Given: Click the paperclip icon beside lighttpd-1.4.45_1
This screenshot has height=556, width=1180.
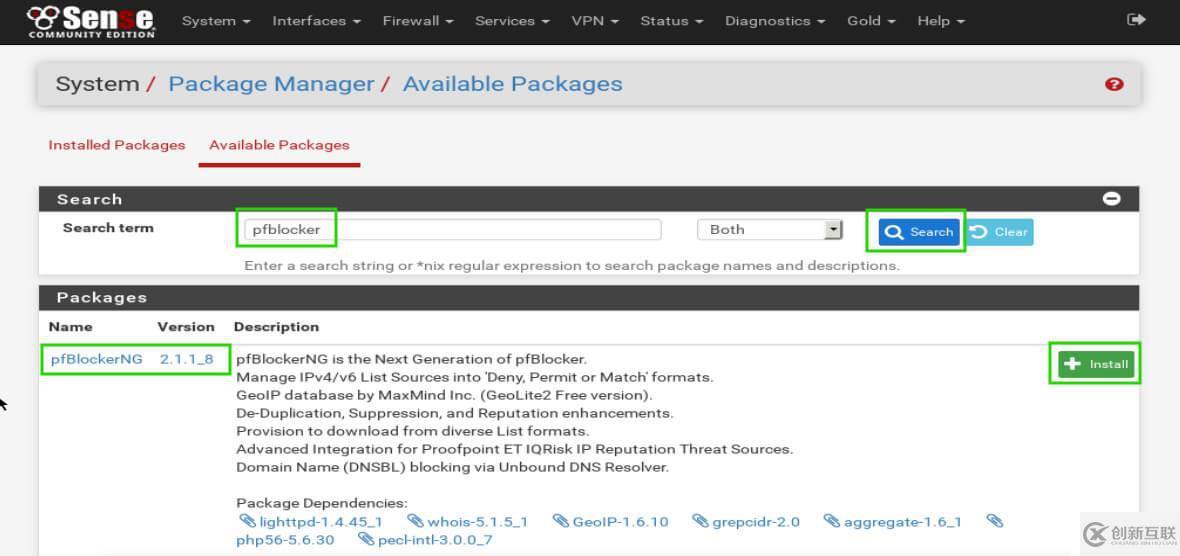Looking at the screenshot, I should point(248,521).
